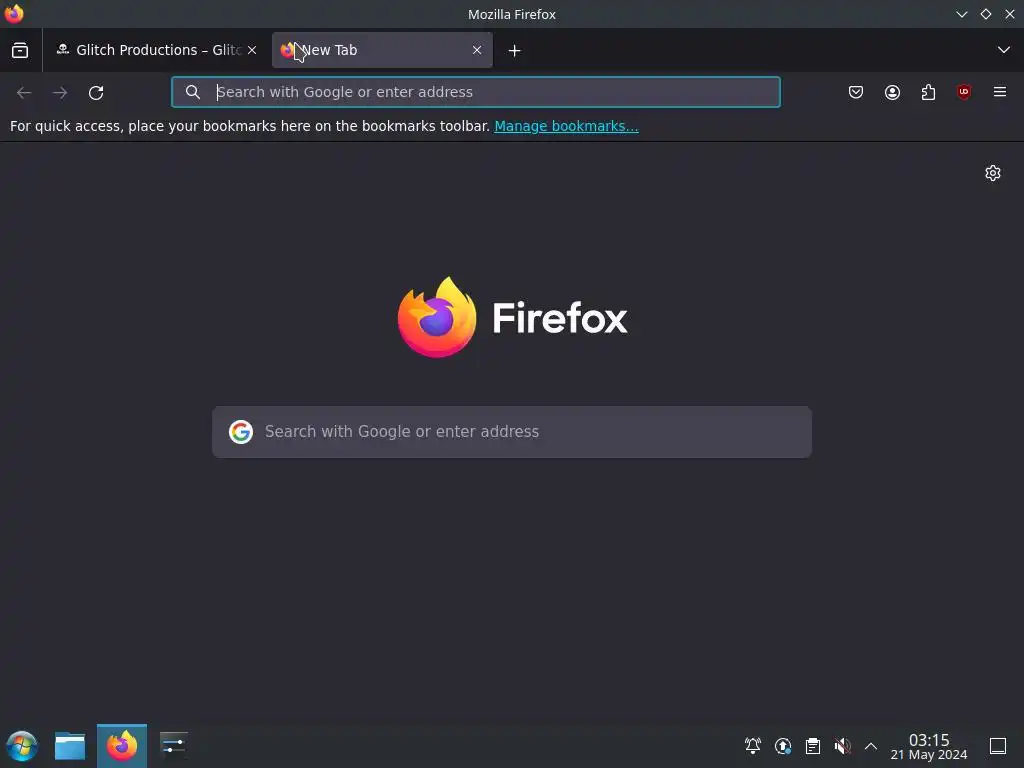Focus the address bar search field

point(476,92)
